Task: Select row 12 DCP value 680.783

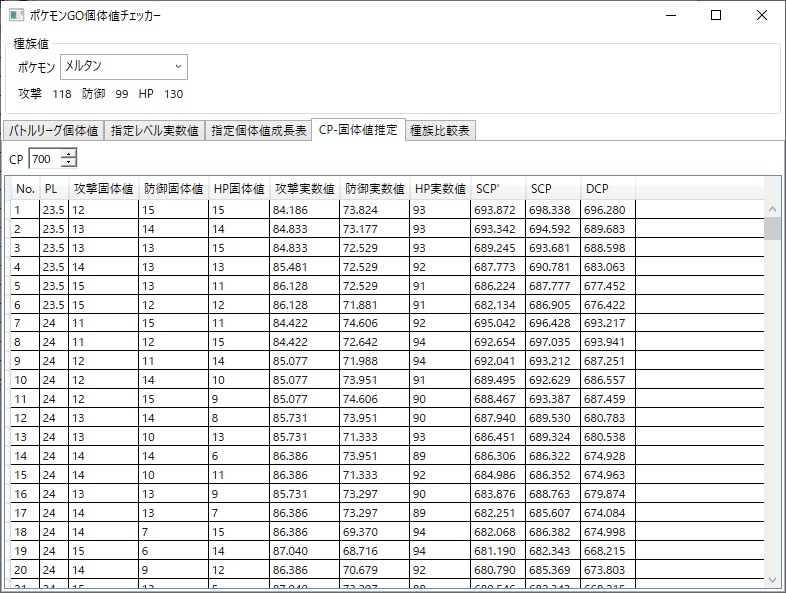Action: pyautogui.click(x=608, y=419)
